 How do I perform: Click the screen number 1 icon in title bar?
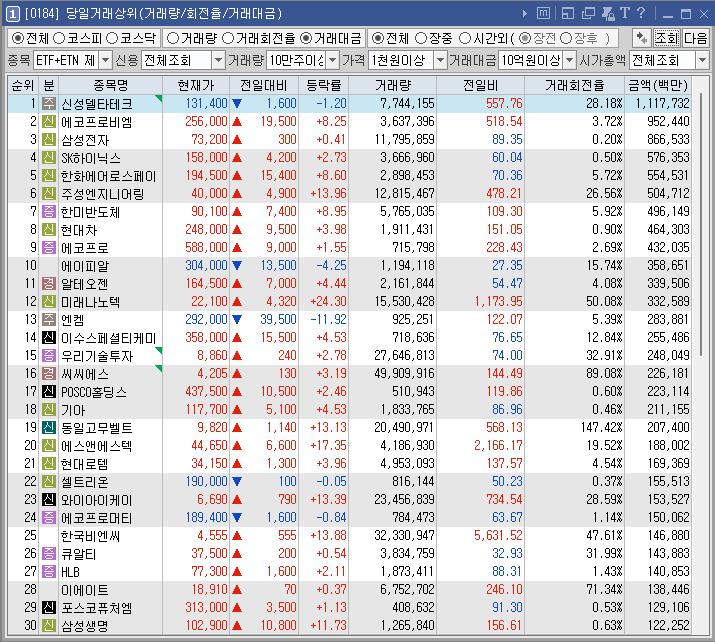coord(12,14)
